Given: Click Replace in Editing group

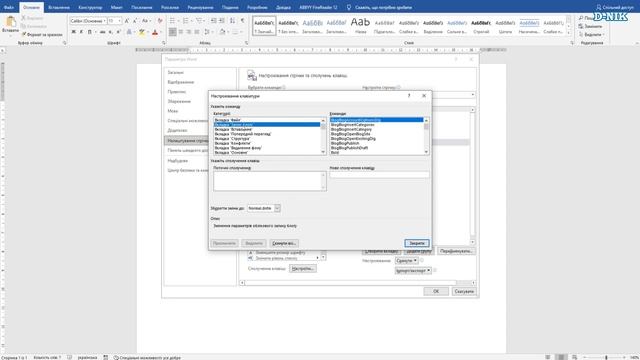Looking at the screenshot, I should pos(590,26).
